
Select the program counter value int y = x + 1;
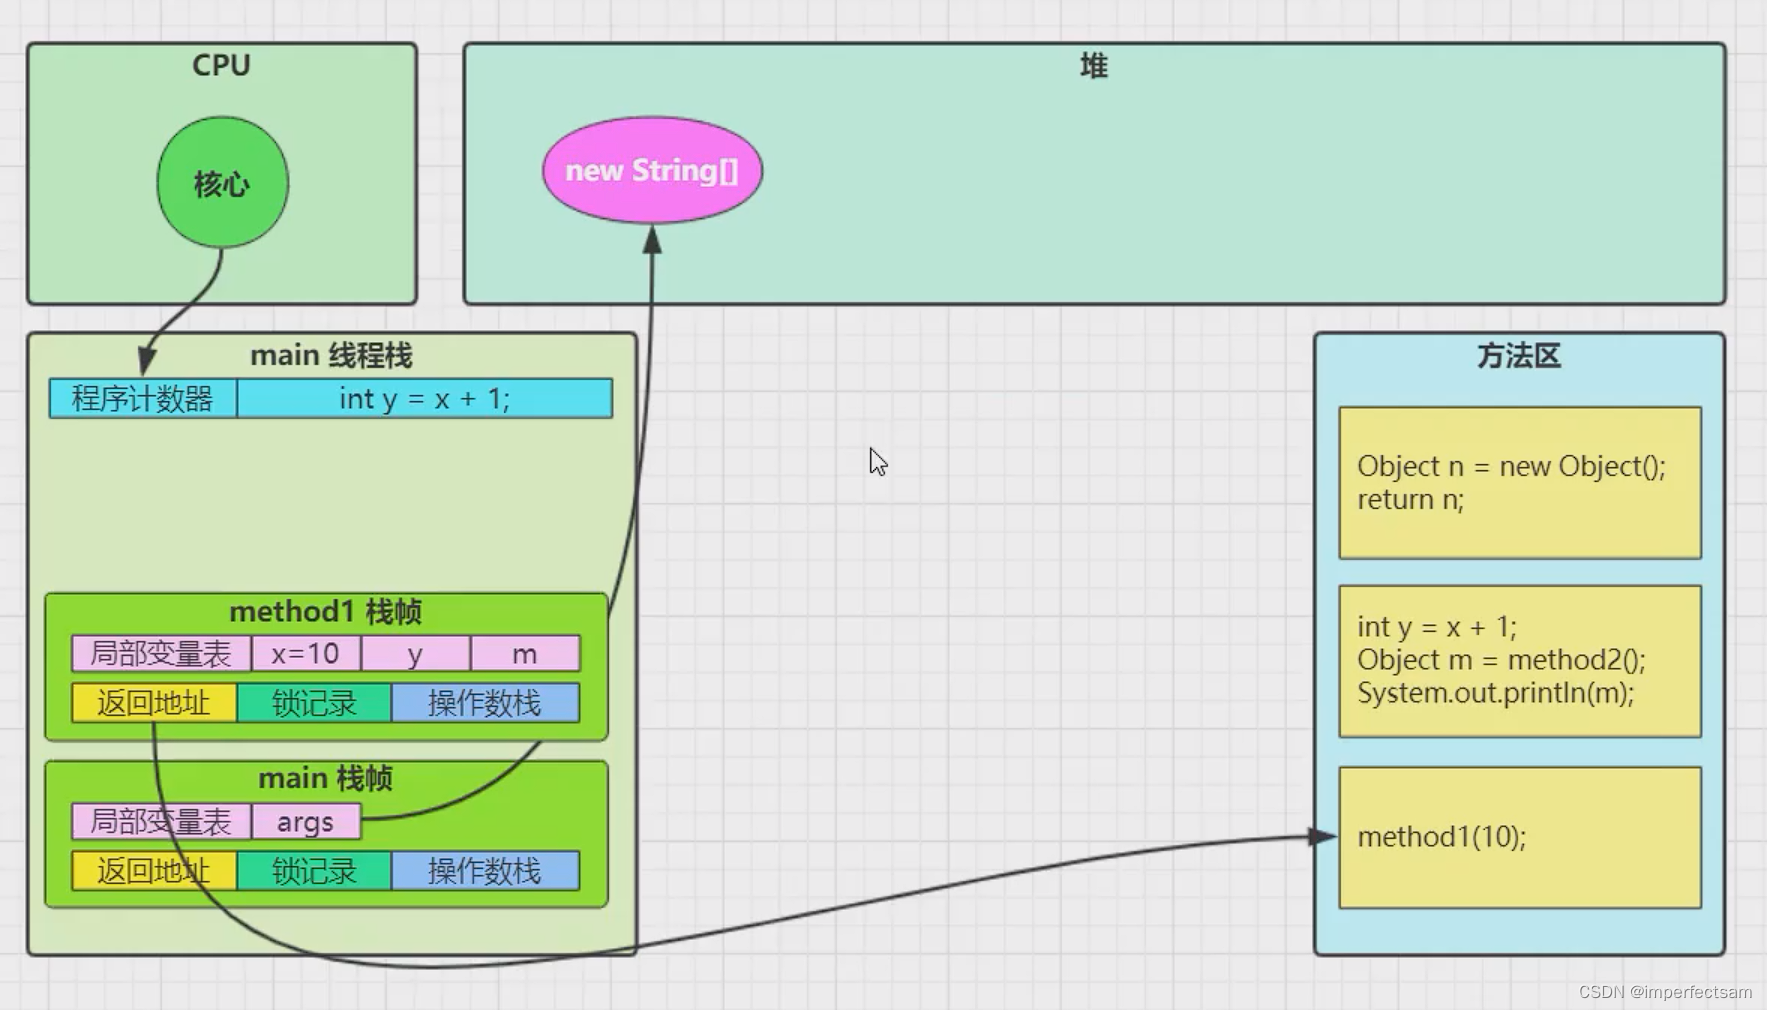click(x=425, y=398)
